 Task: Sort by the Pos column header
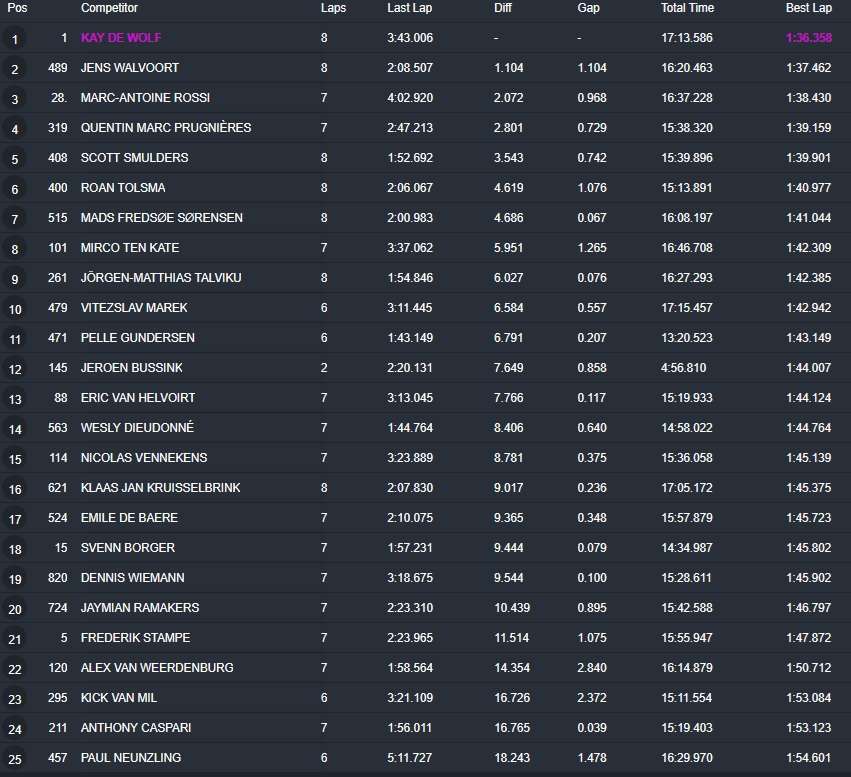tap(17, 8)
